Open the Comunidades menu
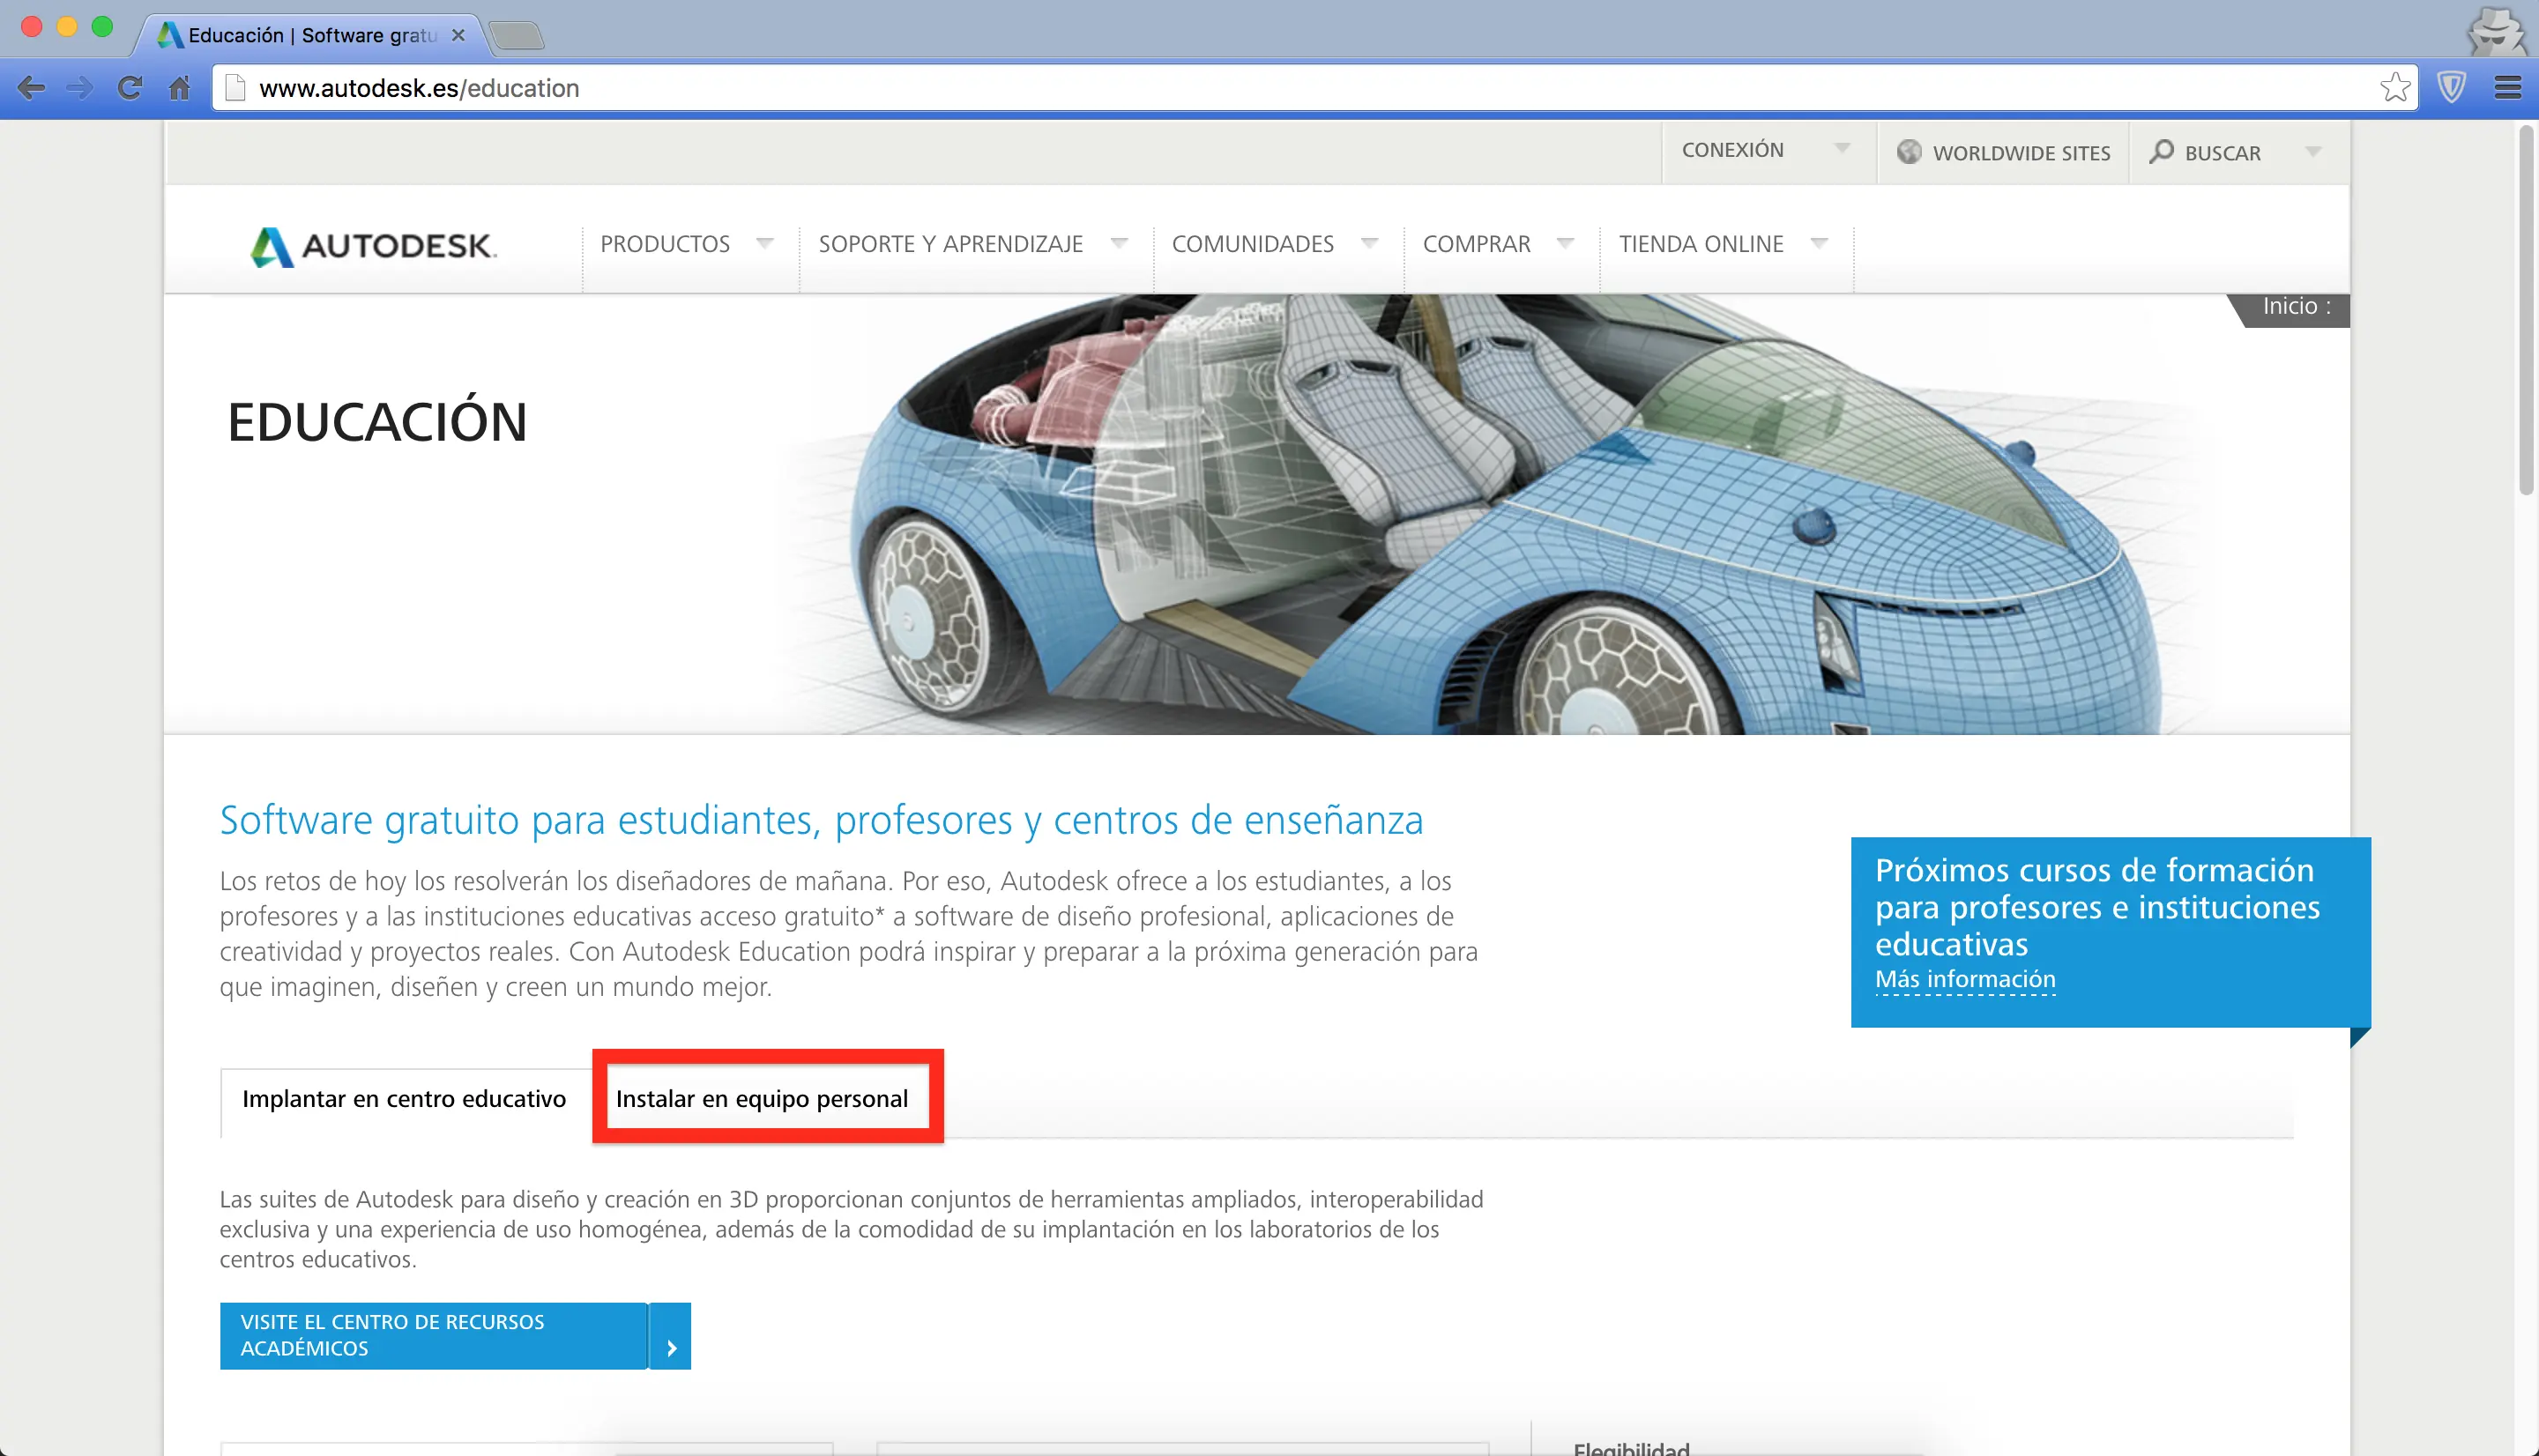Image resolution: width=2539 pixels, height=1456 pixels. pyautogui.click(x=1252, y=244)
